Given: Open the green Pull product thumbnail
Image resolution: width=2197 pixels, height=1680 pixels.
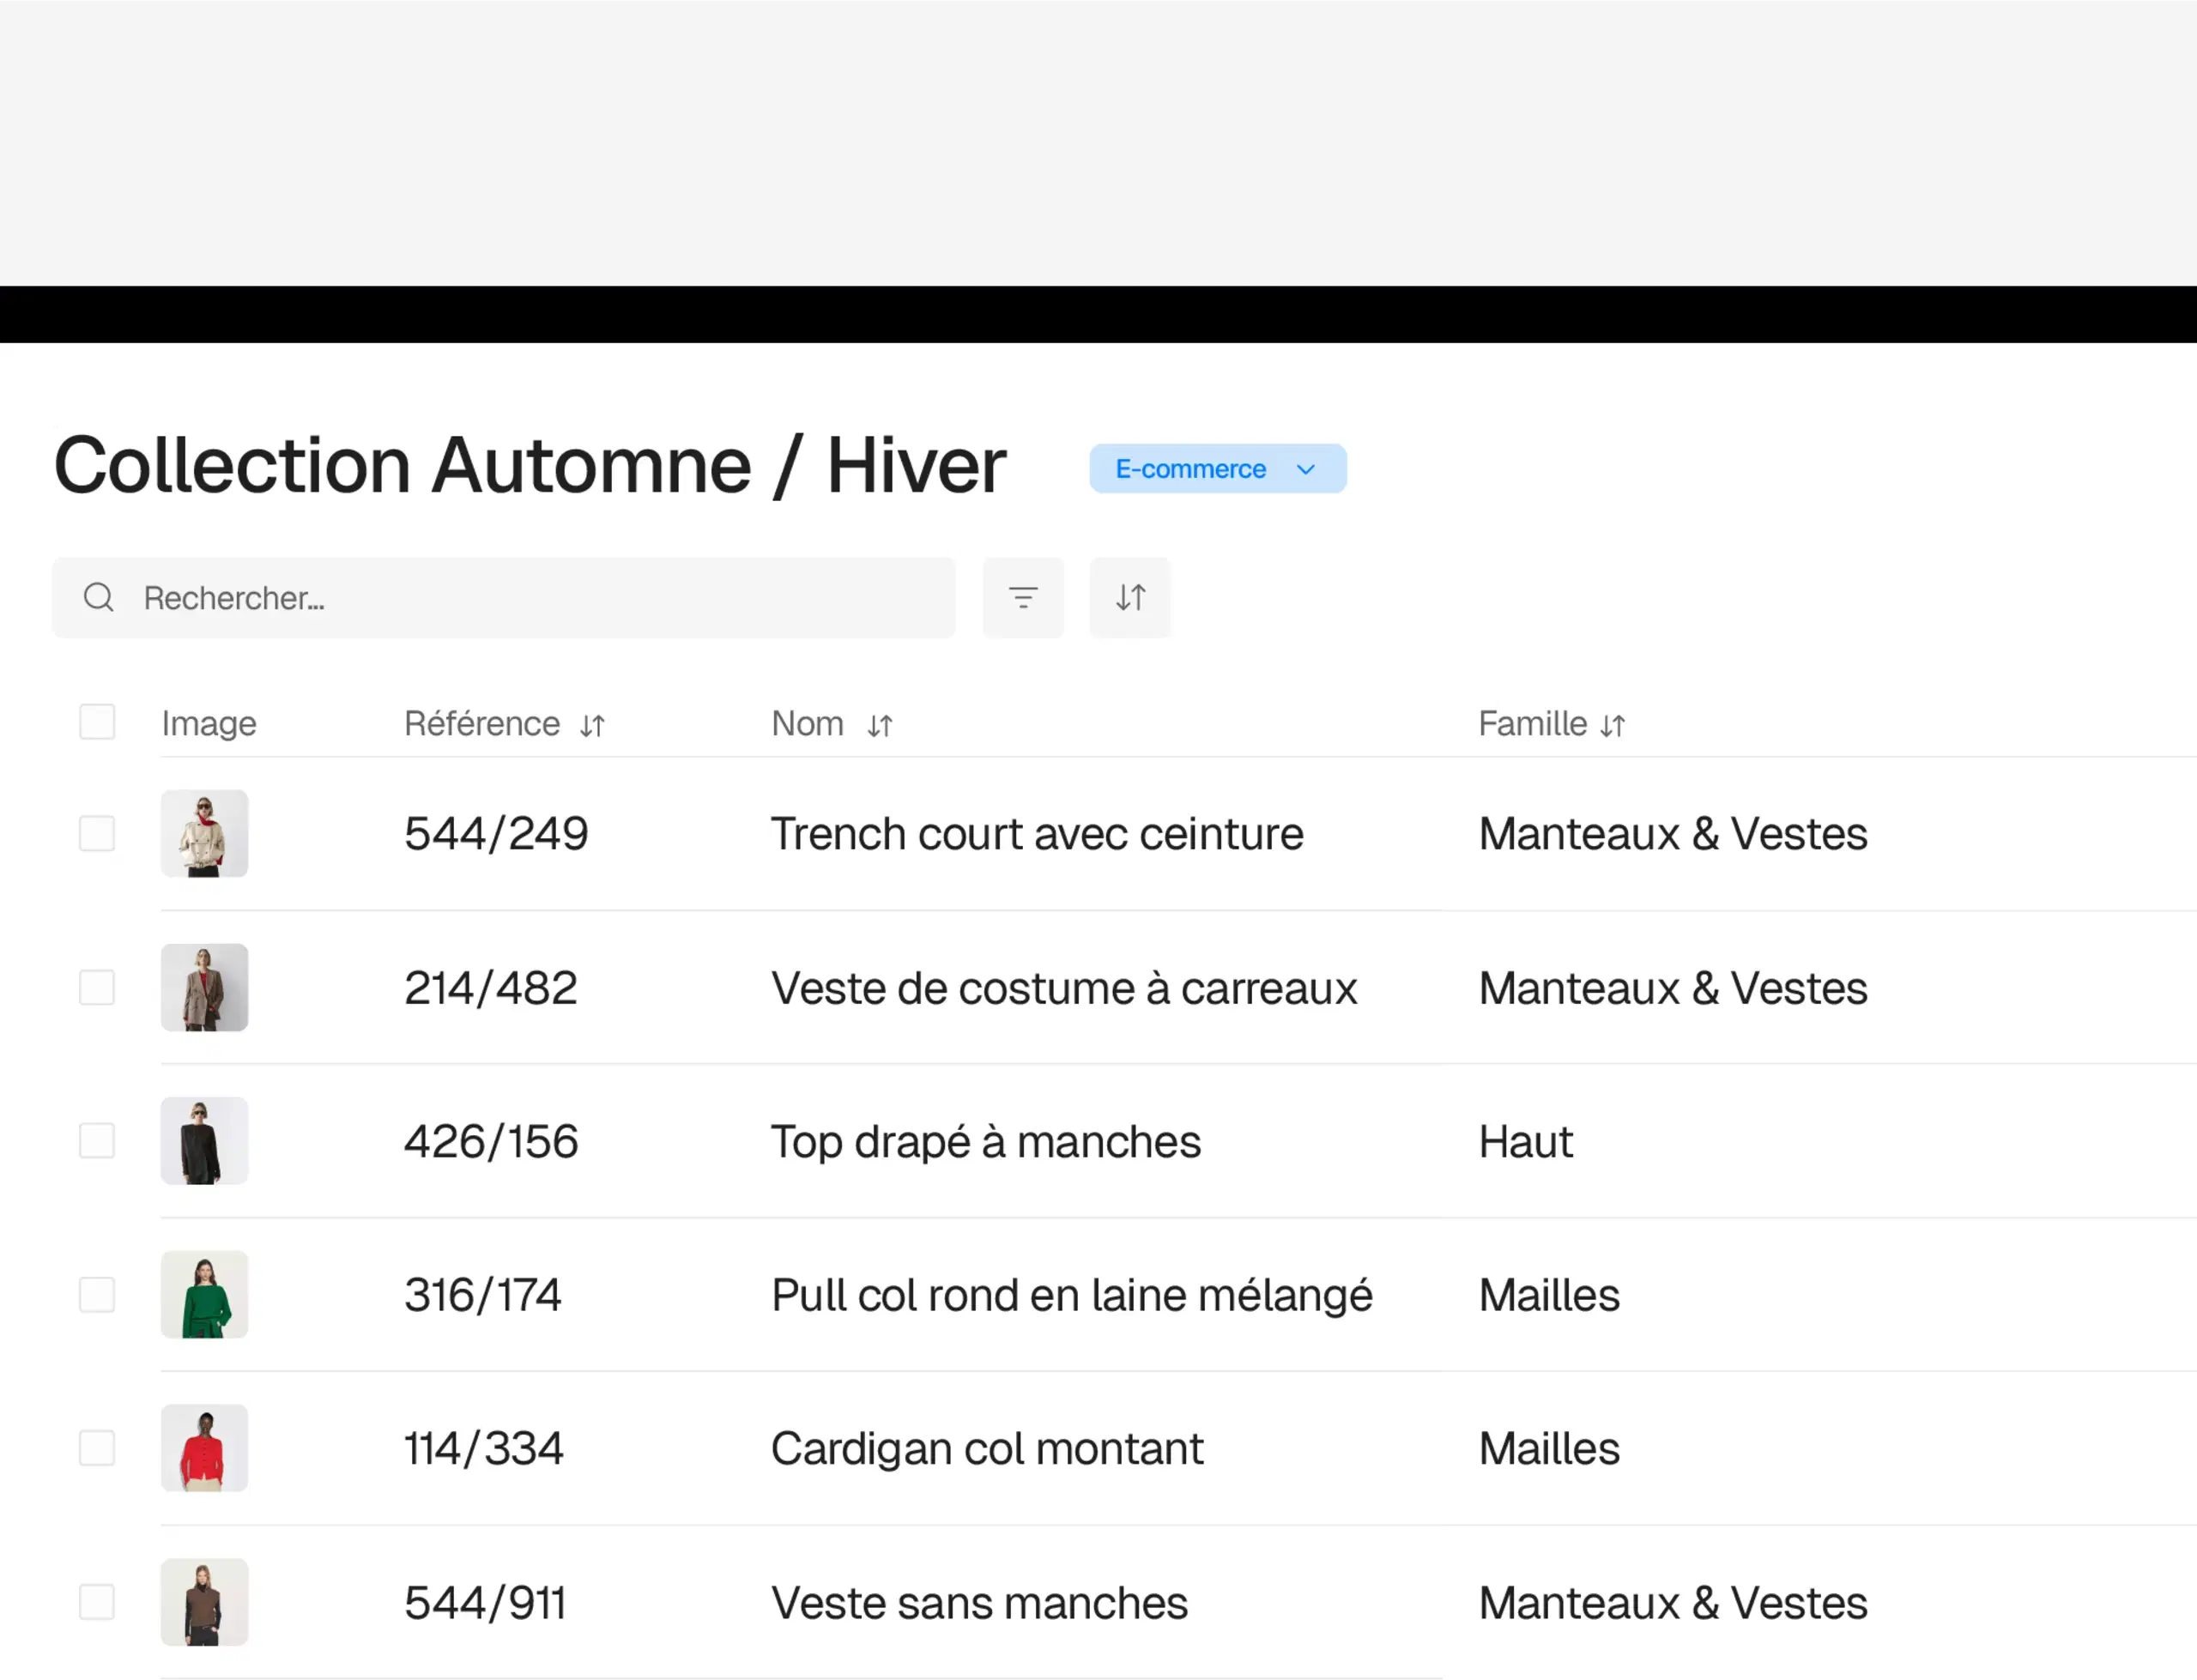Looking at the screenshot, I should click(204, 1295).
